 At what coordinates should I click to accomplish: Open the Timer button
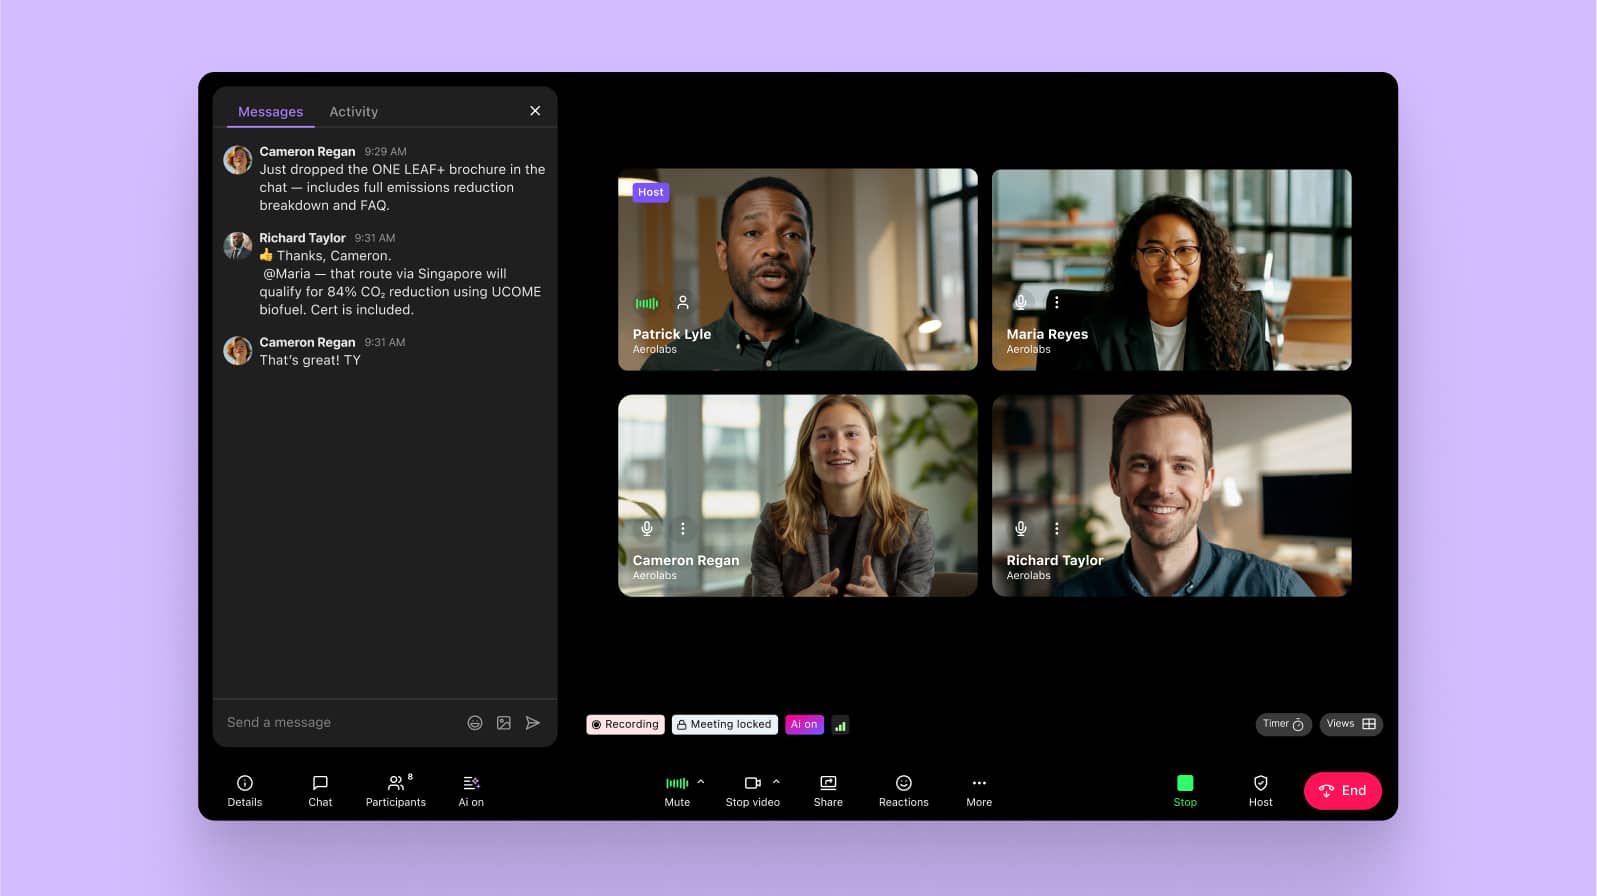click(1283, 724)
